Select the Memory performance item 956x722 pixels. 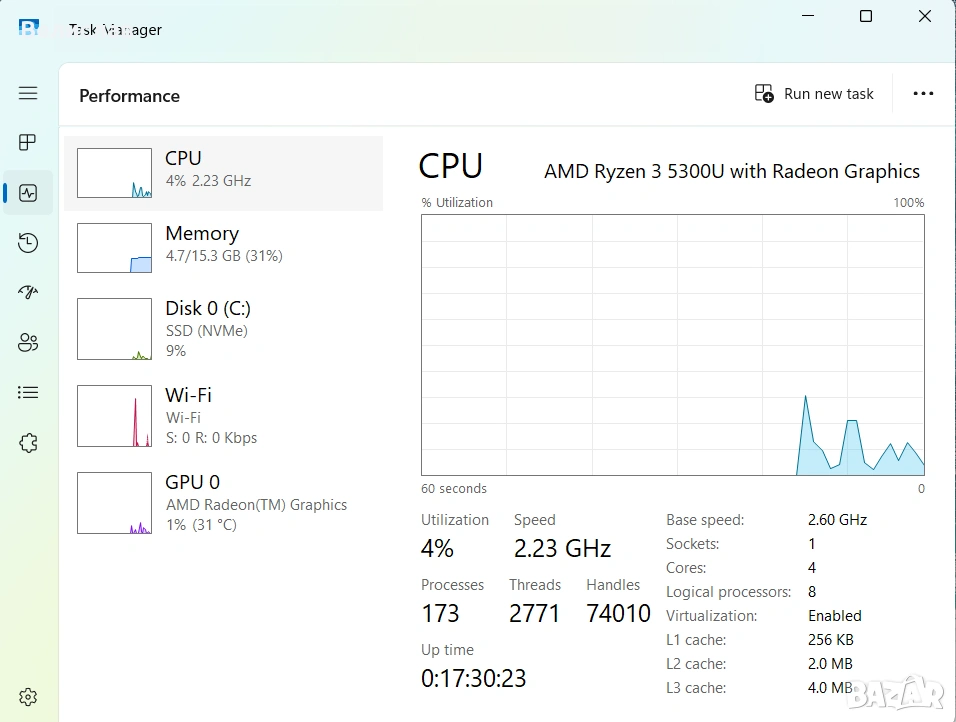[223, 247]
